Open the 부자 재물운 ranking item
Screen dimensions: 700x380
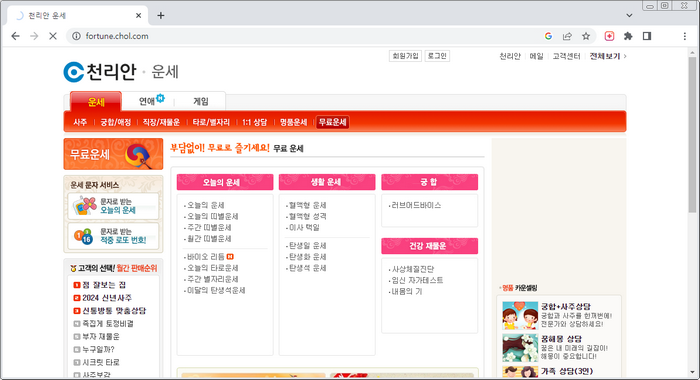click(101, 337)
